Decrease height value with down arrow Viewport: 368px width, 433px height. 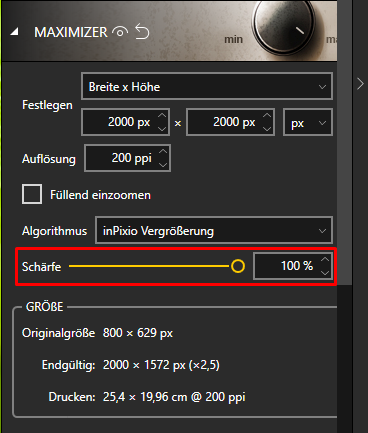(x=267, y=128)
